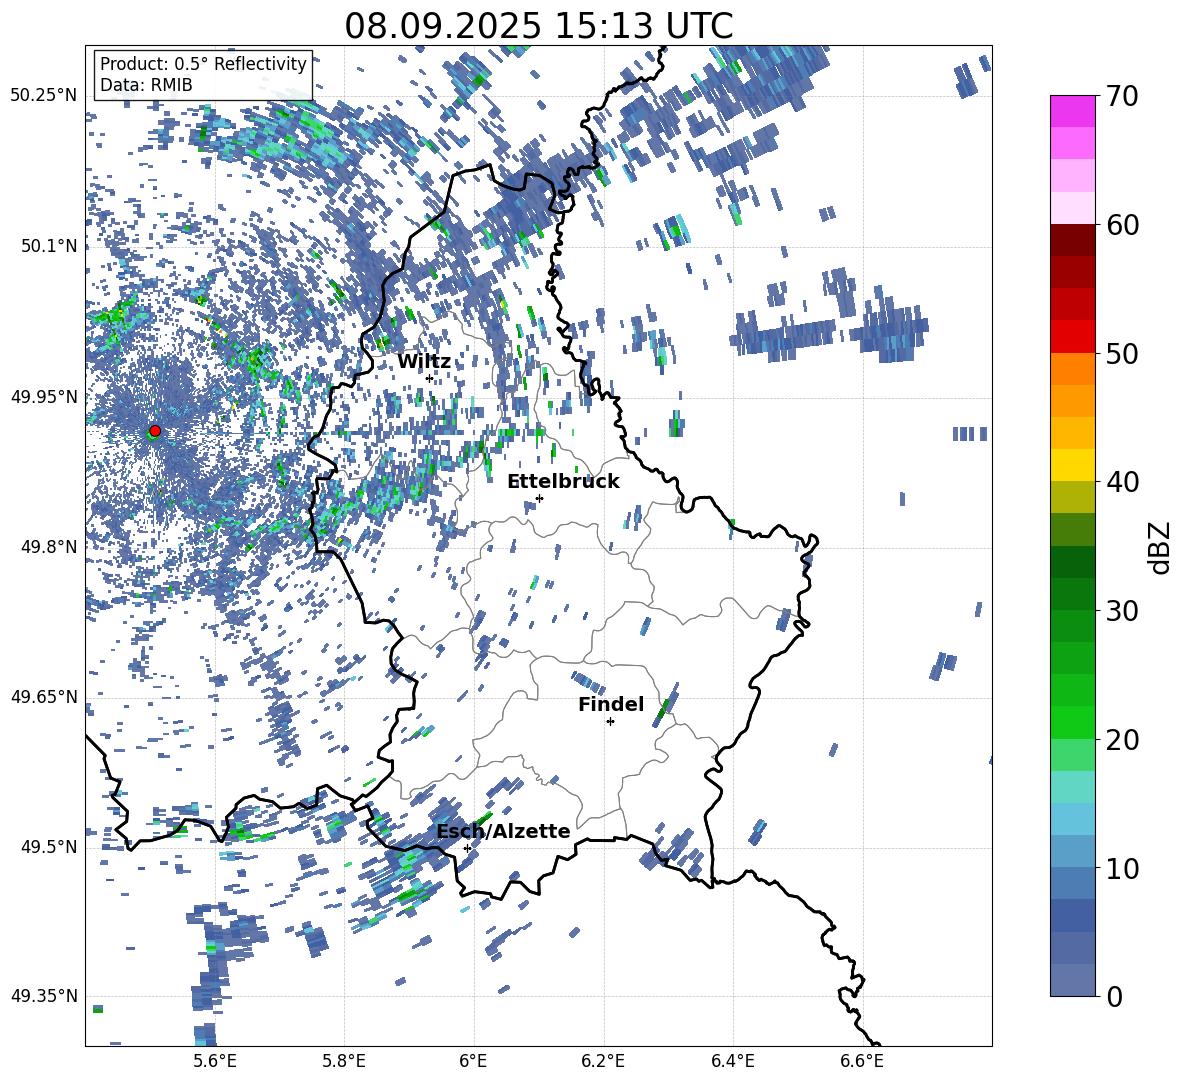Click the light blue colorbar segment
Image resolution: width=1184 pixels, height=1081 pixels.
1072,819
